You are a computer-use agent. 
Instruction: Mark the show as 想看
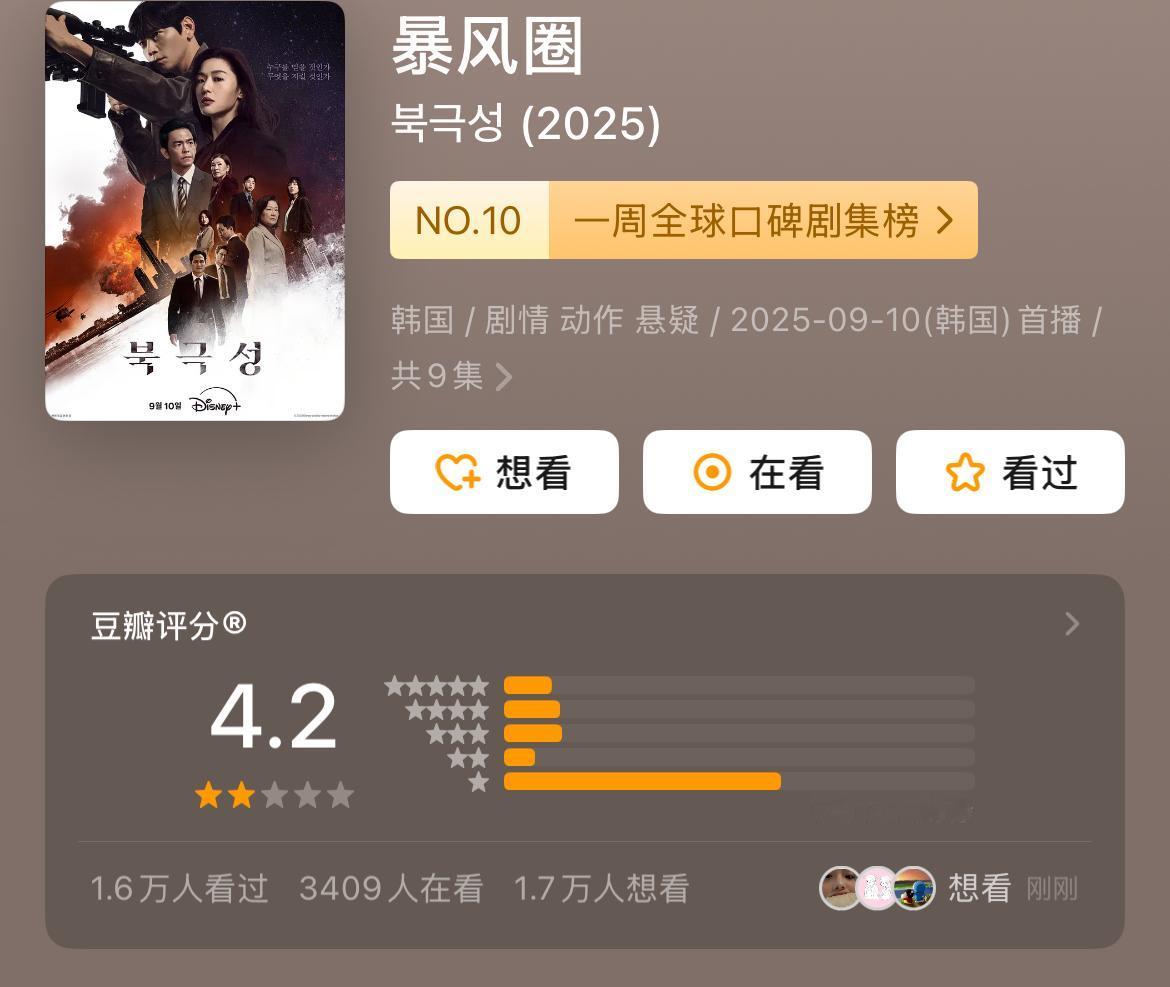504,472
